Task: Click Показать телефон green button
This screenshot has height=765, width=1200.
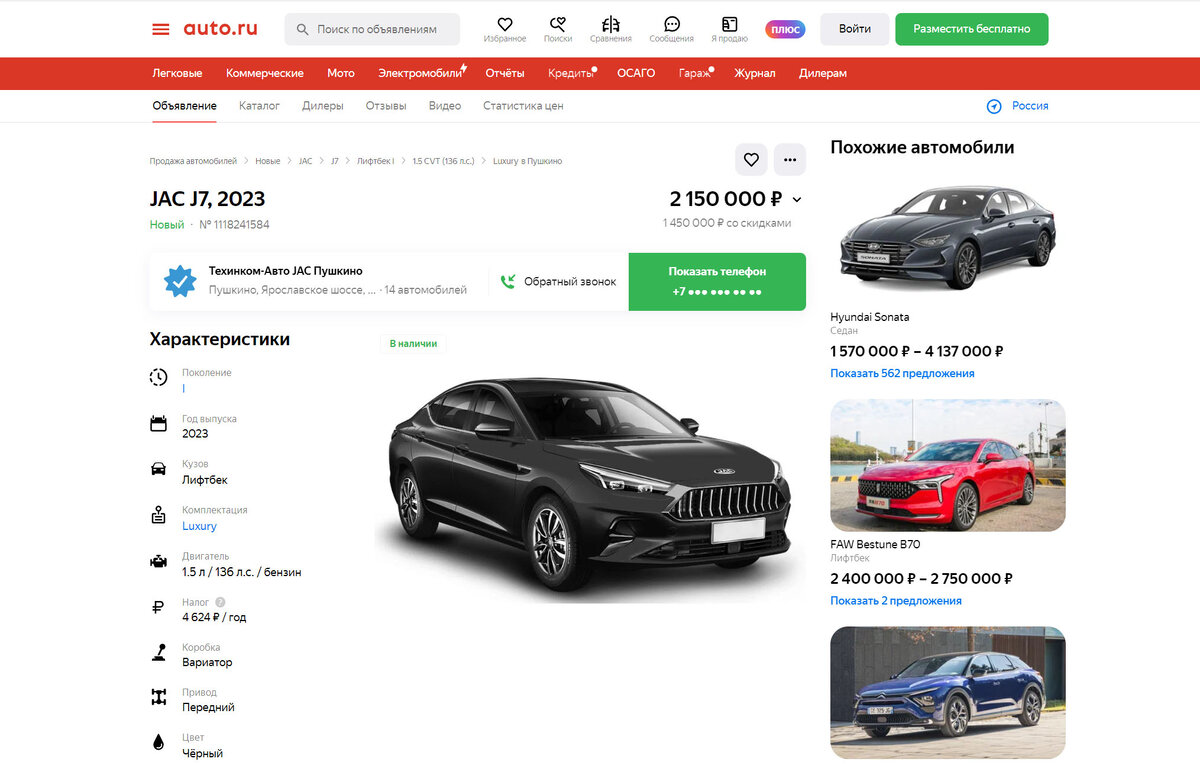Action: 717,281
